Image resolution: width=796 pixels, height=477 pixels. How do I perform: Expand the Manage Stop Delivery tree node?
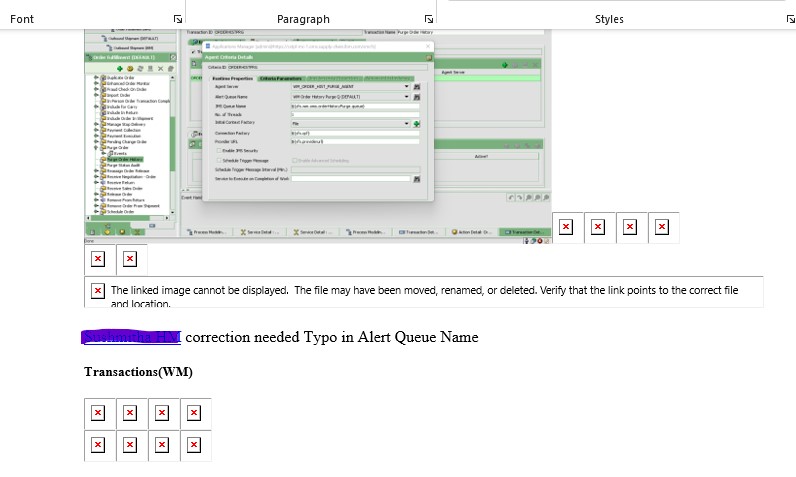96,124
